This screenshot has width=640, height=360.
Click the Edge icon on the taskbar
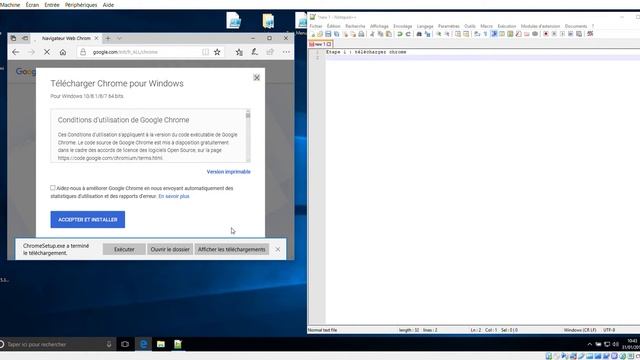(x=143, y=344)
